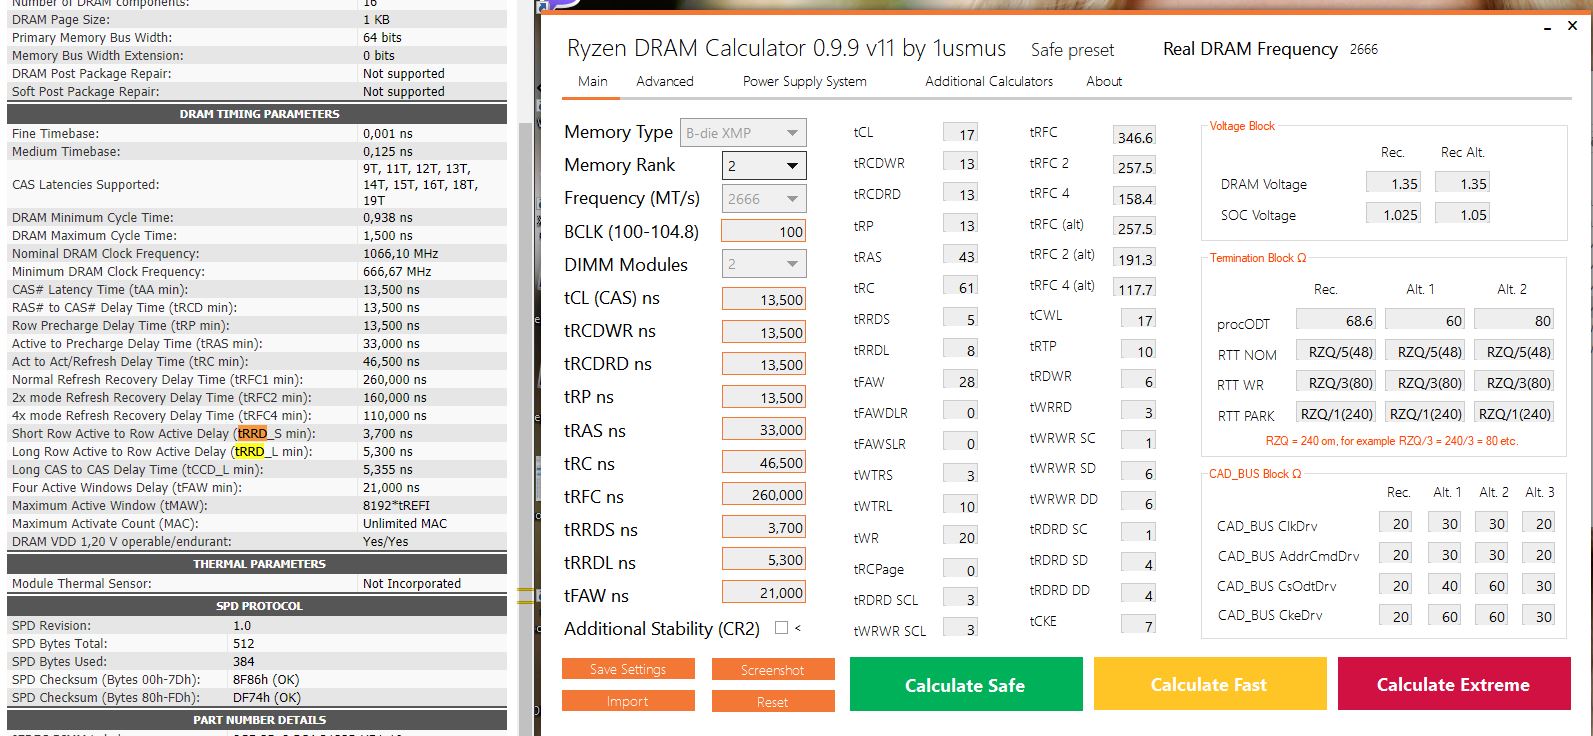Image resolution: width=1593 pixels, height=736 pixels.
Task: Open the Advanced tab
Action: (665, 81)
